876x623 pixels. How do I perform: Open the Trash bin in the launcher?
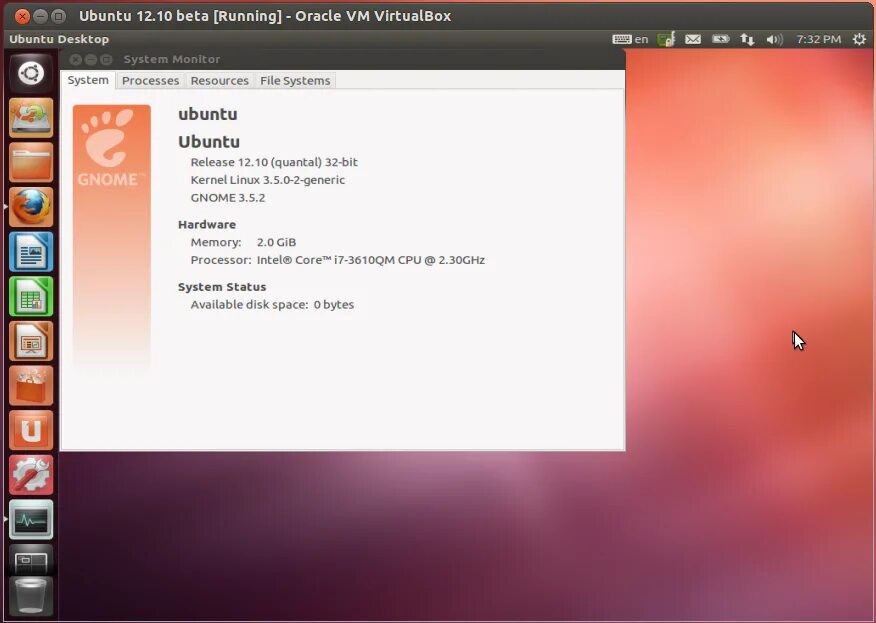click(31, 597)
